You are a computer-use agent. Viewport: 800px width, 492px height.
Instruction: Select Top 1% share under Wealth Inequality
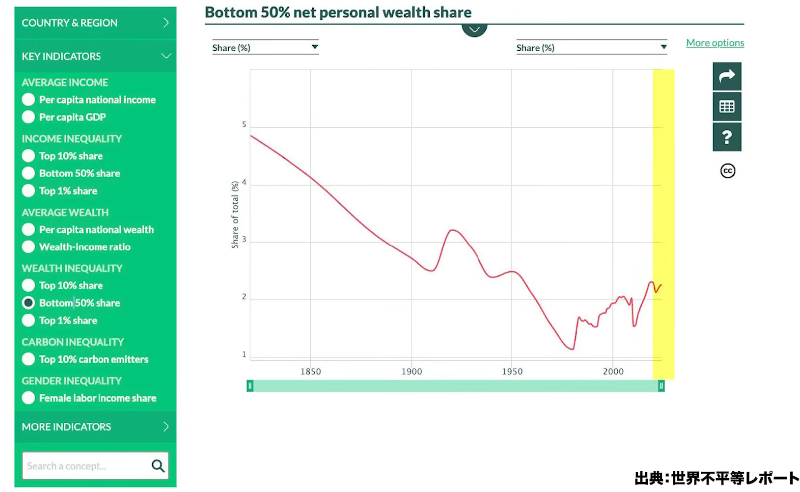(29, 321)
